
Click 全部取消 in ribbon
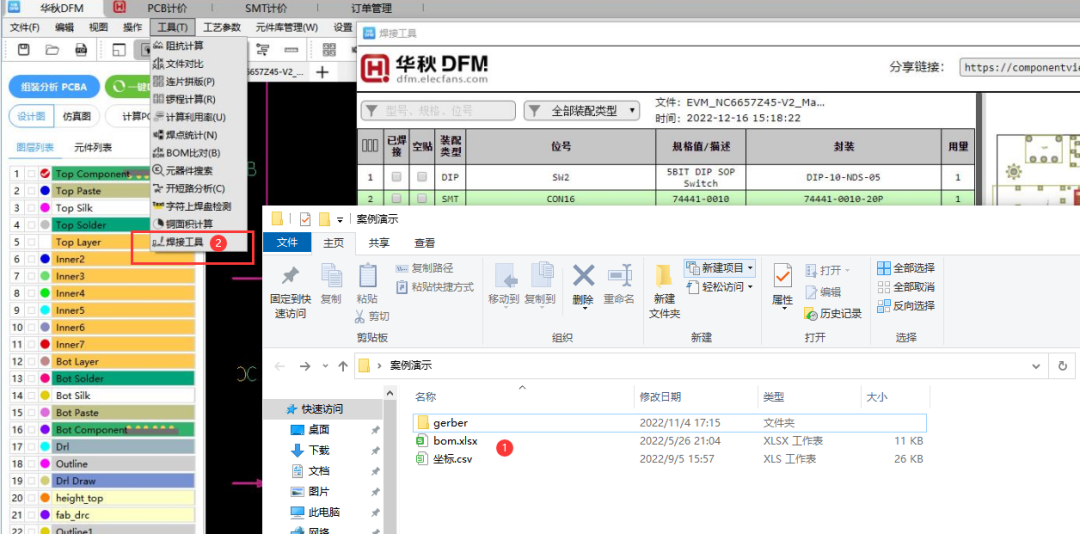(x=905, y=287)
